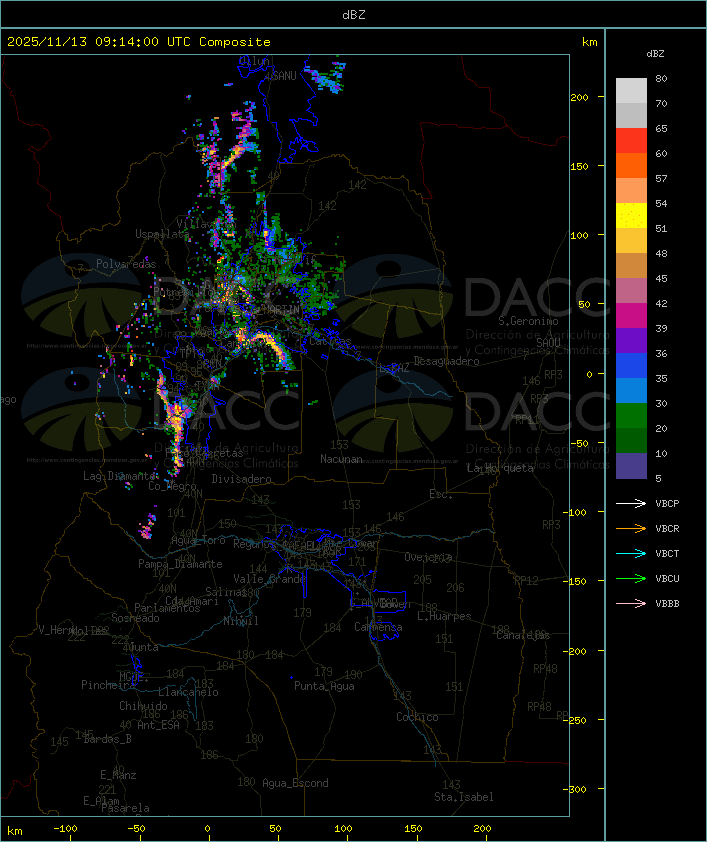Screen dimensions: 707x842
Task: Click the Chihuido place label
Action: click(143, 706)
